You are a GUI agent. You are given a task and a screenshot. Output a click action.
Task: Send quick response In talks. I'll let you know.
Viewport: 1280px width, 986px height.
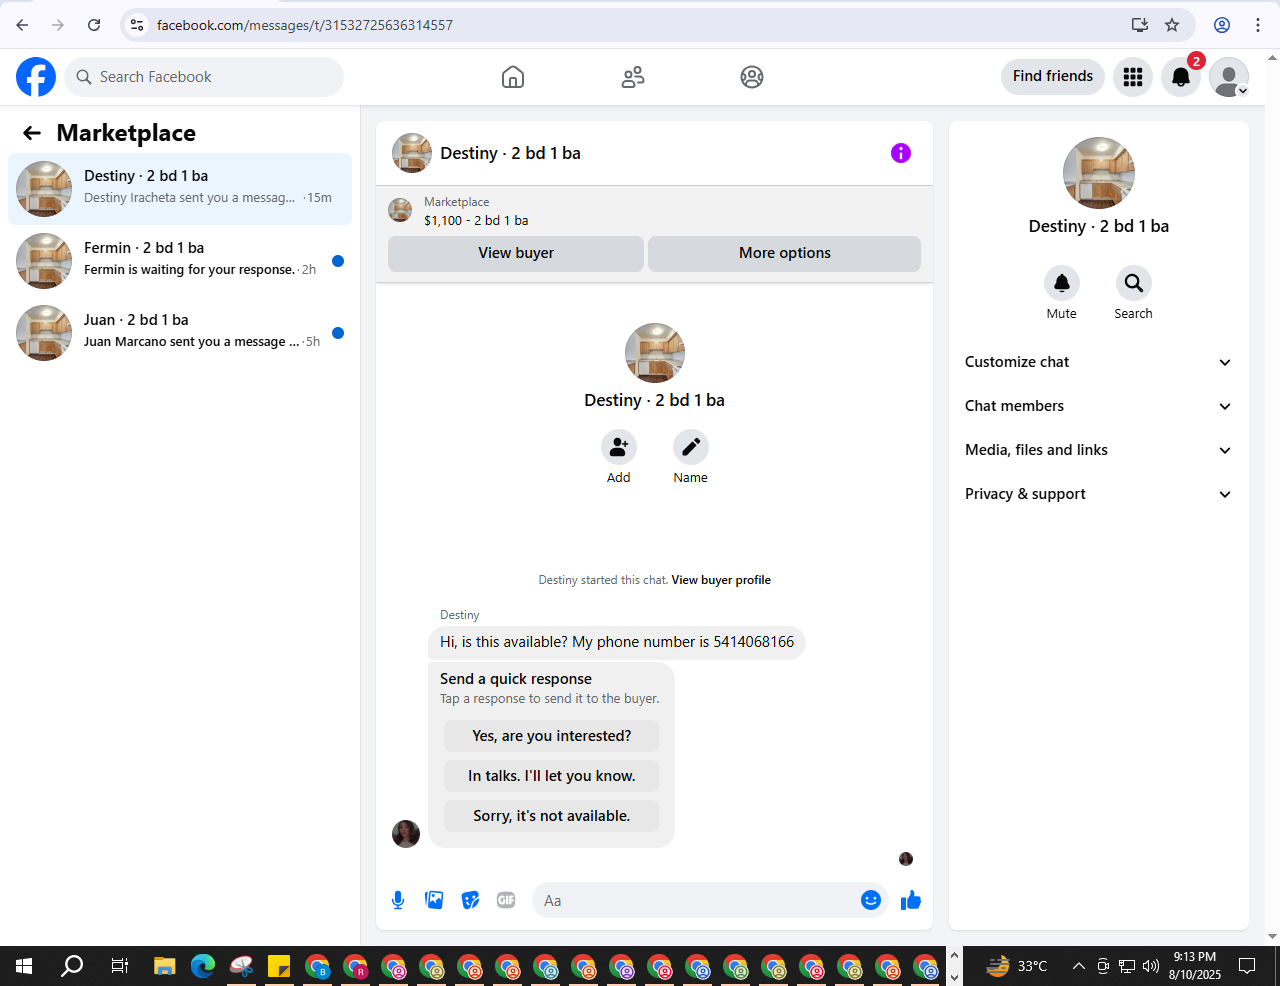pyautogui.click(x=552, y=776)
